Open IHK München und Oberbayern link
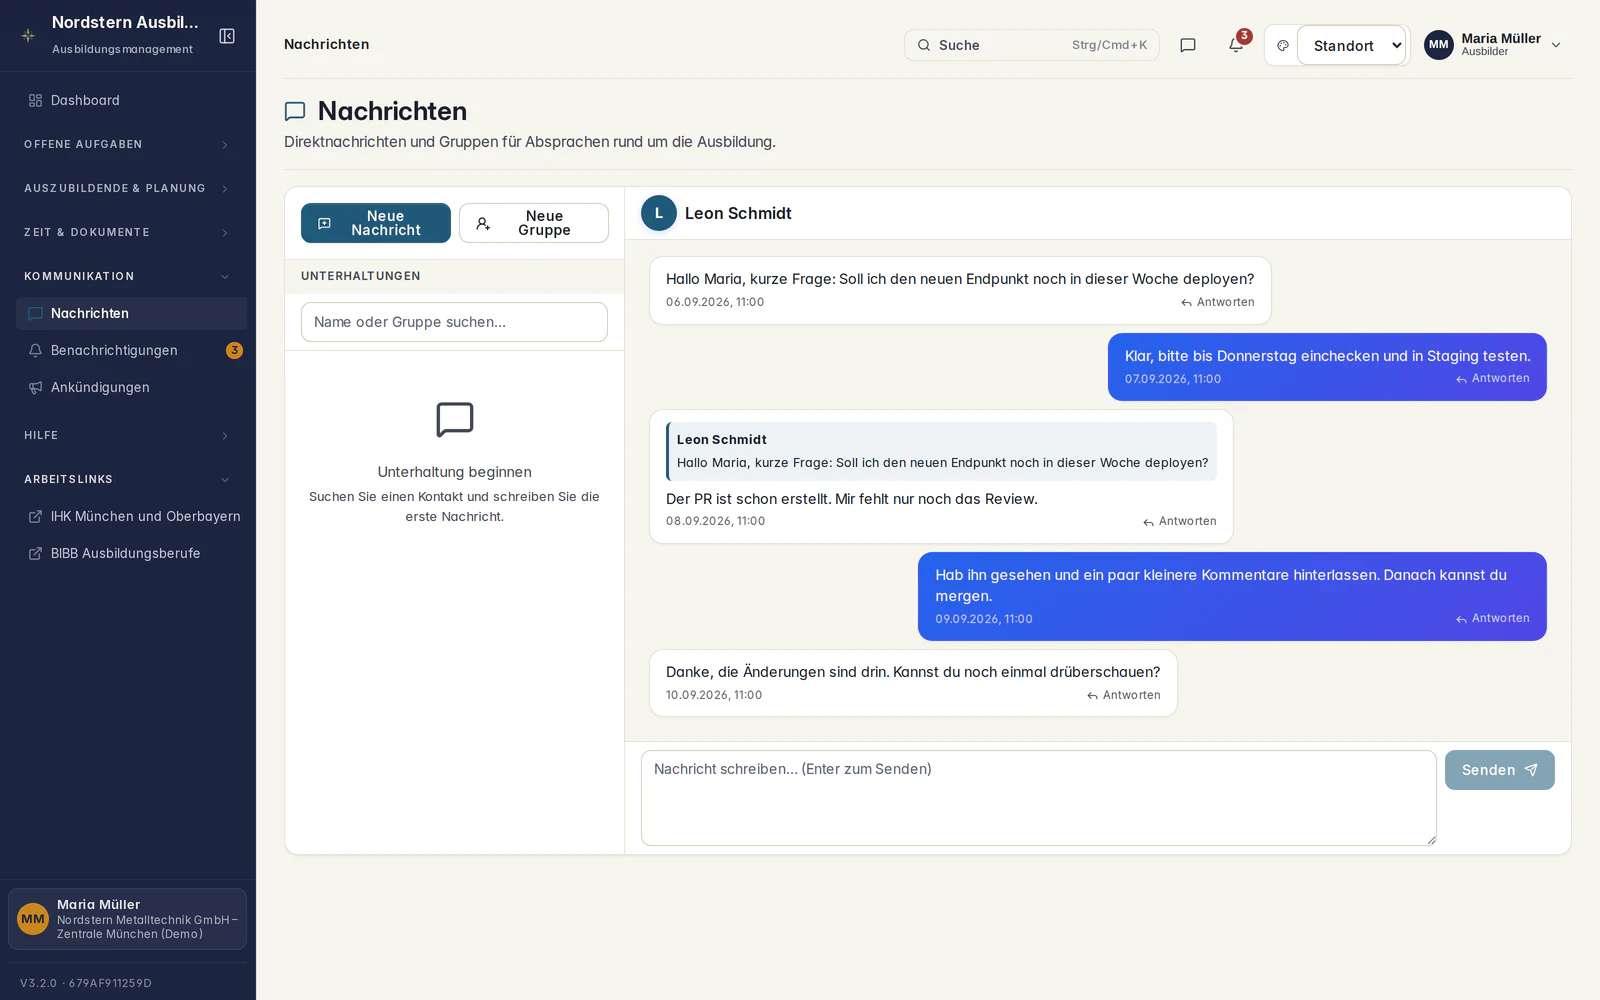 tap(131, 516)
